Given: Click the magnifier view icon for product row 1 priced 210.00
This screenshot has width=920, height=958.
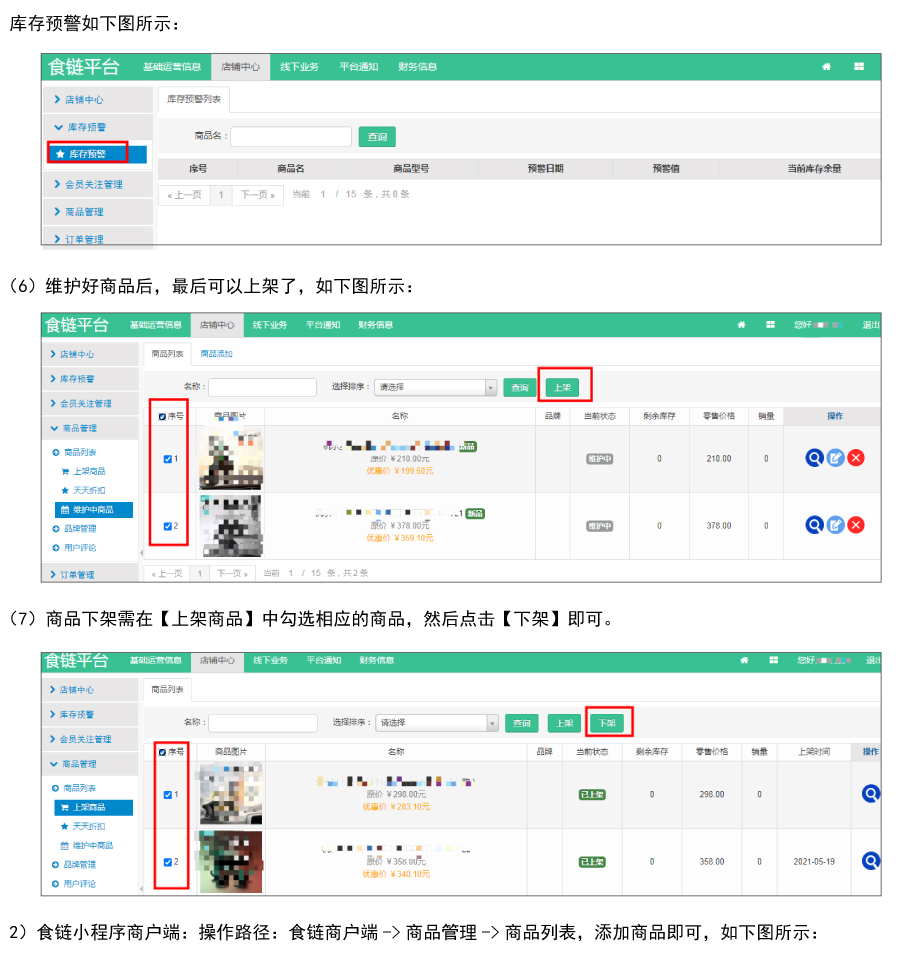Looking at the screenshot, I should 814,458.
